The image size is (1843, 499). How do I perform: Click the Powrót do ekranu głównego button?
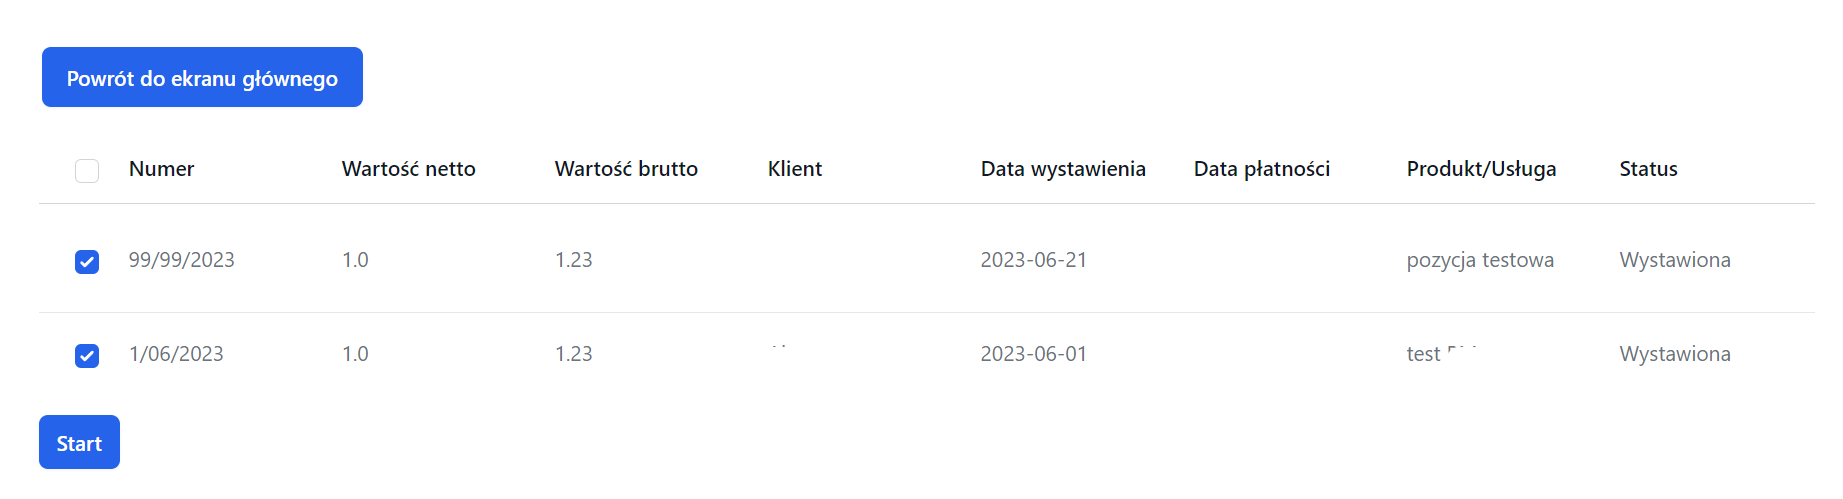[x=202, y=78]
